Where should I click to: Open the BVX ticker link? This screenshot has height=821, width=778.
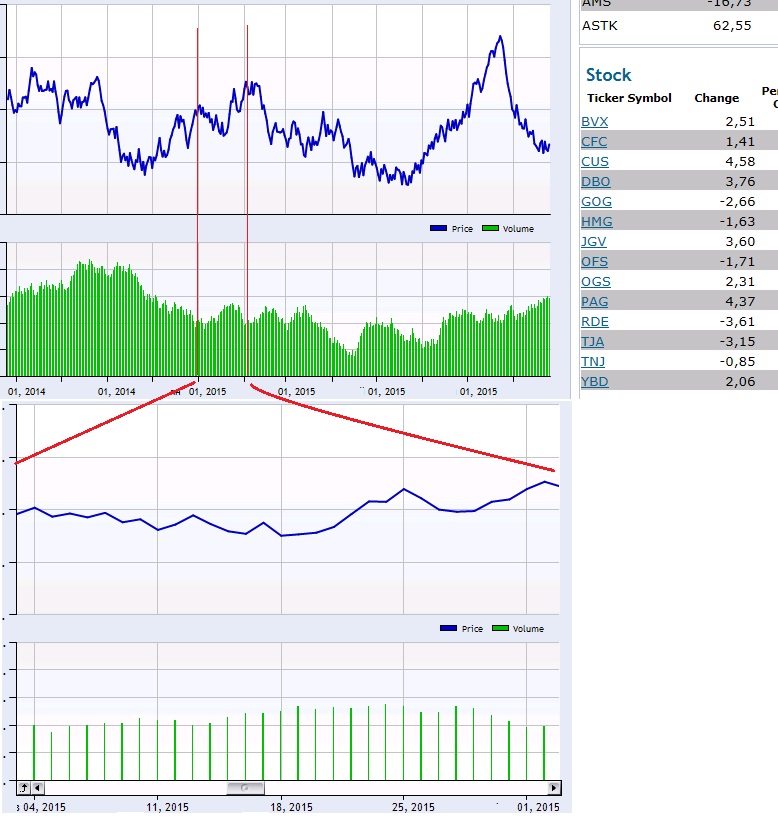point(594,122)
